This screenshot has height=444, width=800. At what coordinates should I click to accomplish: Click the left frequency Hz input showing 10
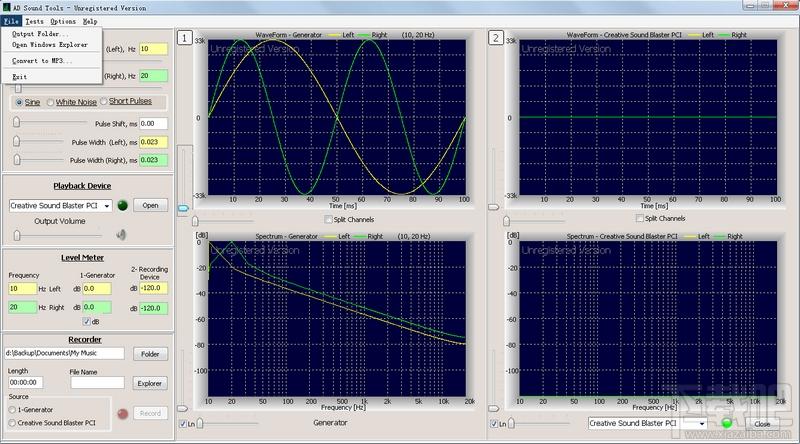point(153,49)
